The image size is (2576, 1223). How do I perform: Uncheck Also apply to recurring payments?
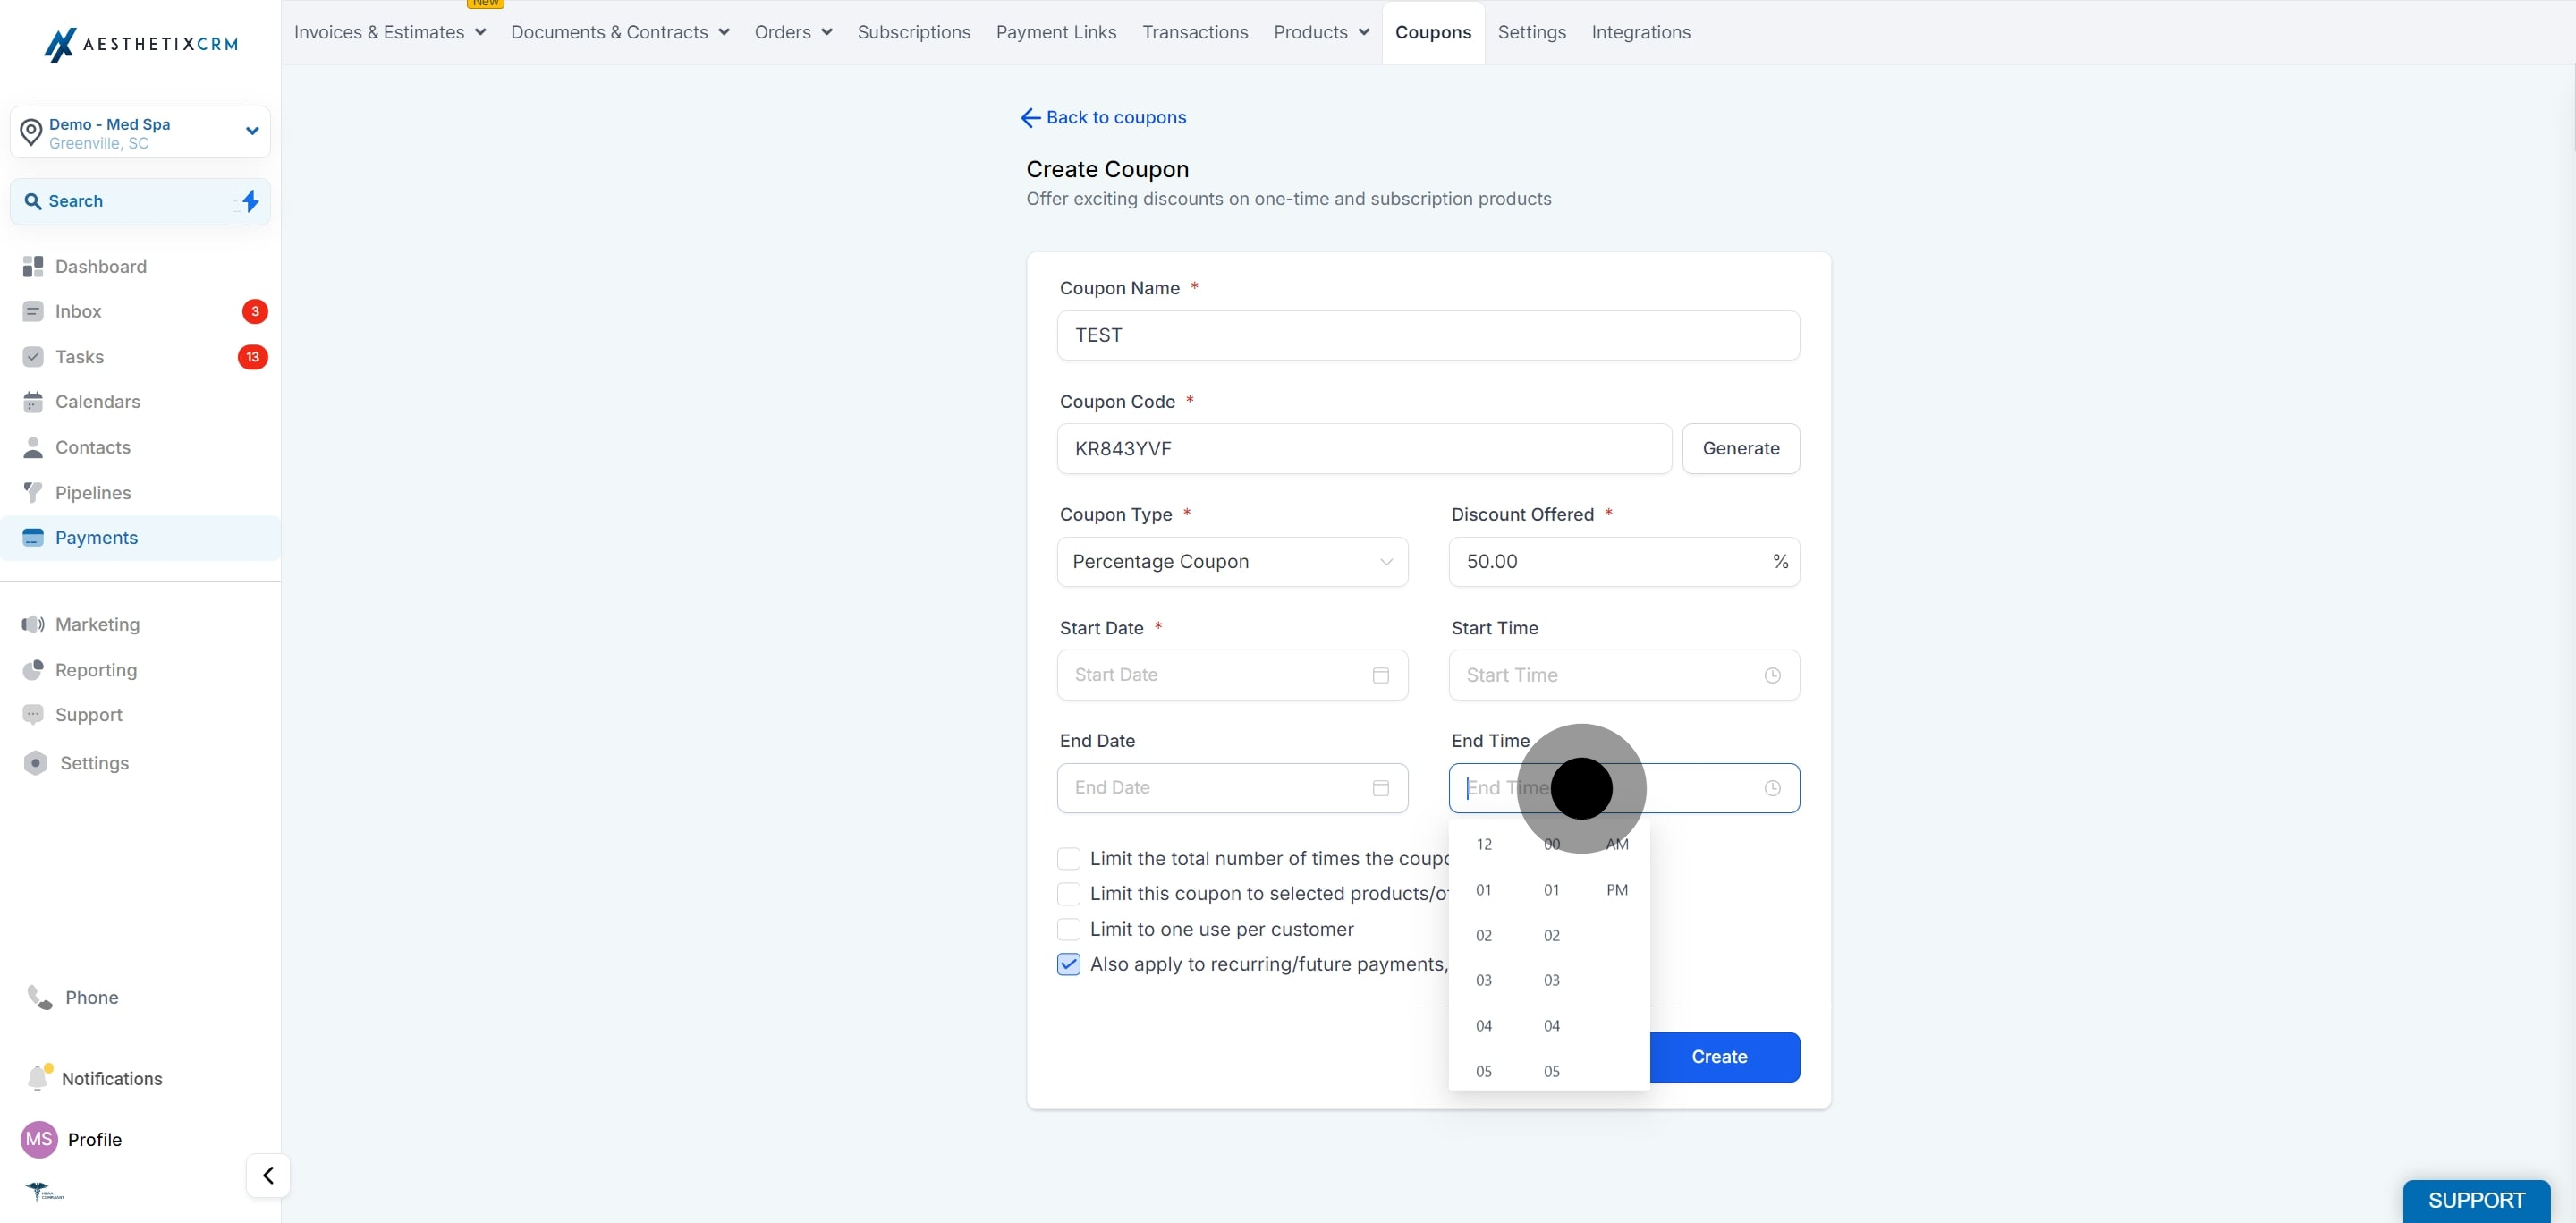point(1068,964)
